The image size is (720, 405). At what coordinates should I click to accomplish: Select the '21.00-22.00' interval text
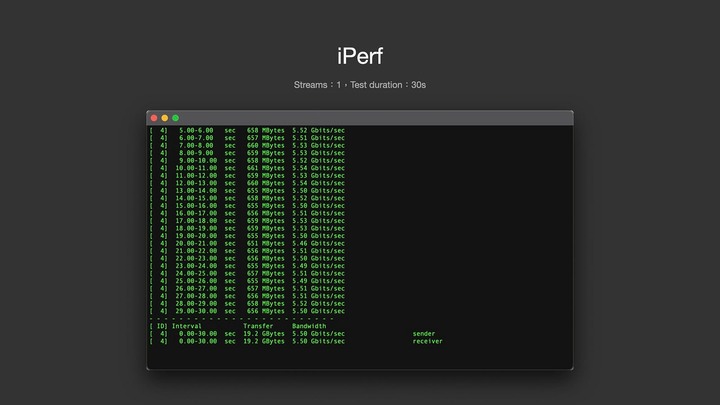[x=196, y=251]
